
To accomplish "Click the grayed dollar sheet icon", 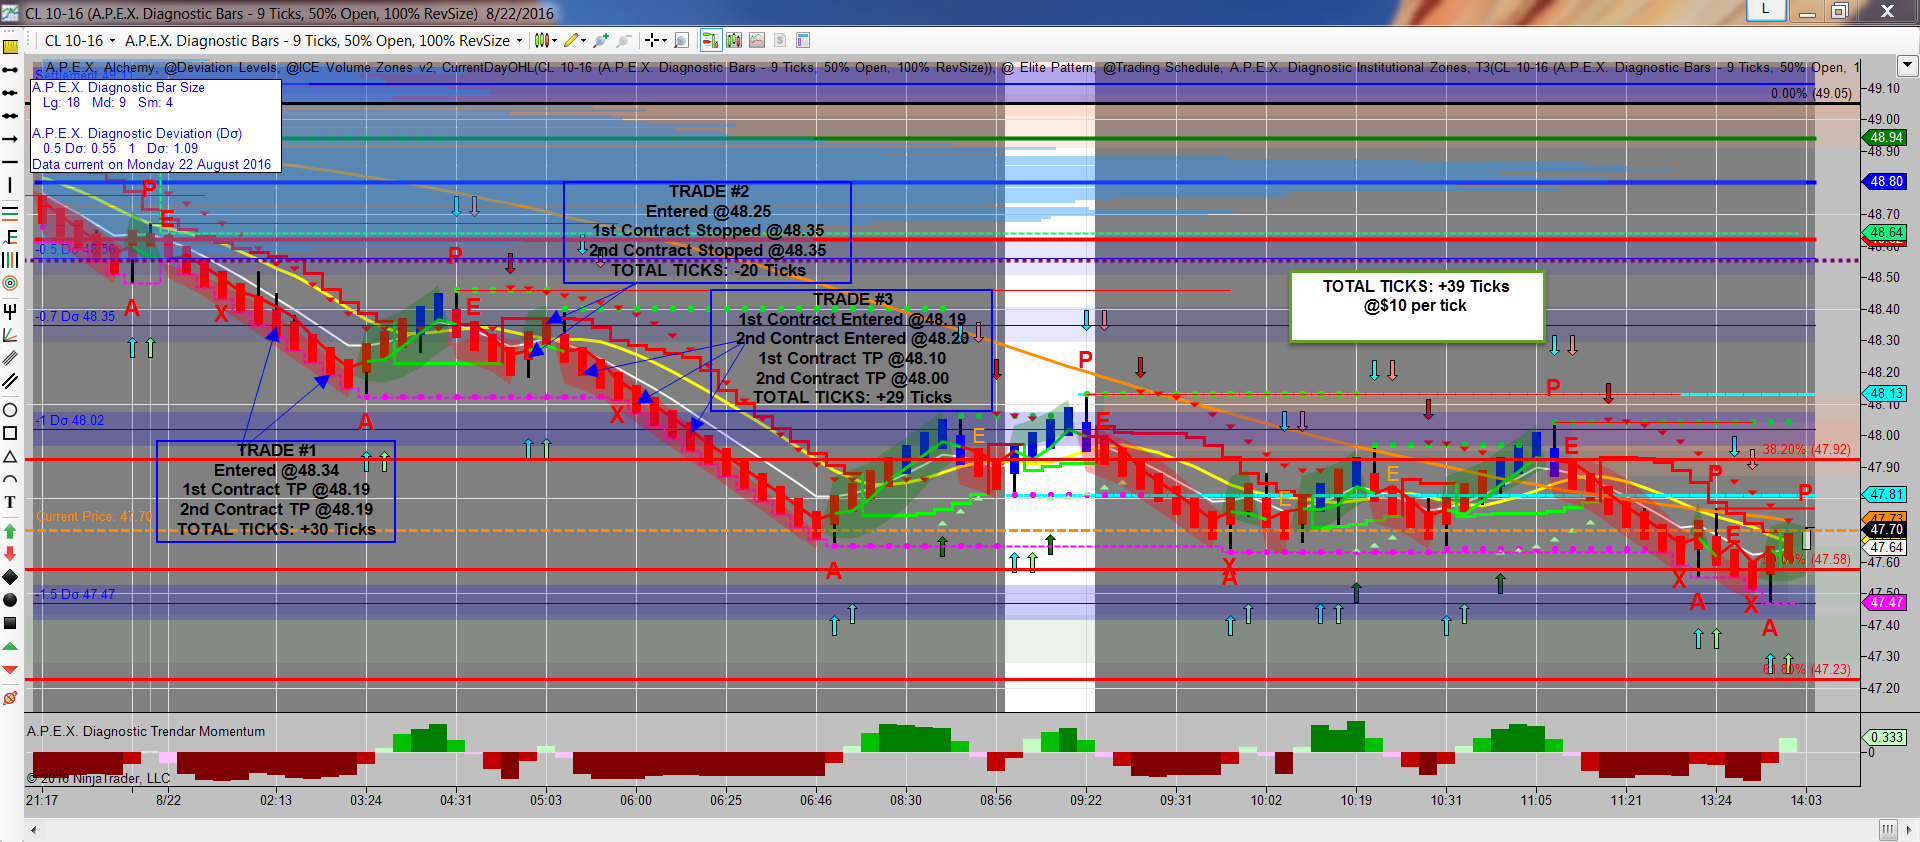I will 780,40.
